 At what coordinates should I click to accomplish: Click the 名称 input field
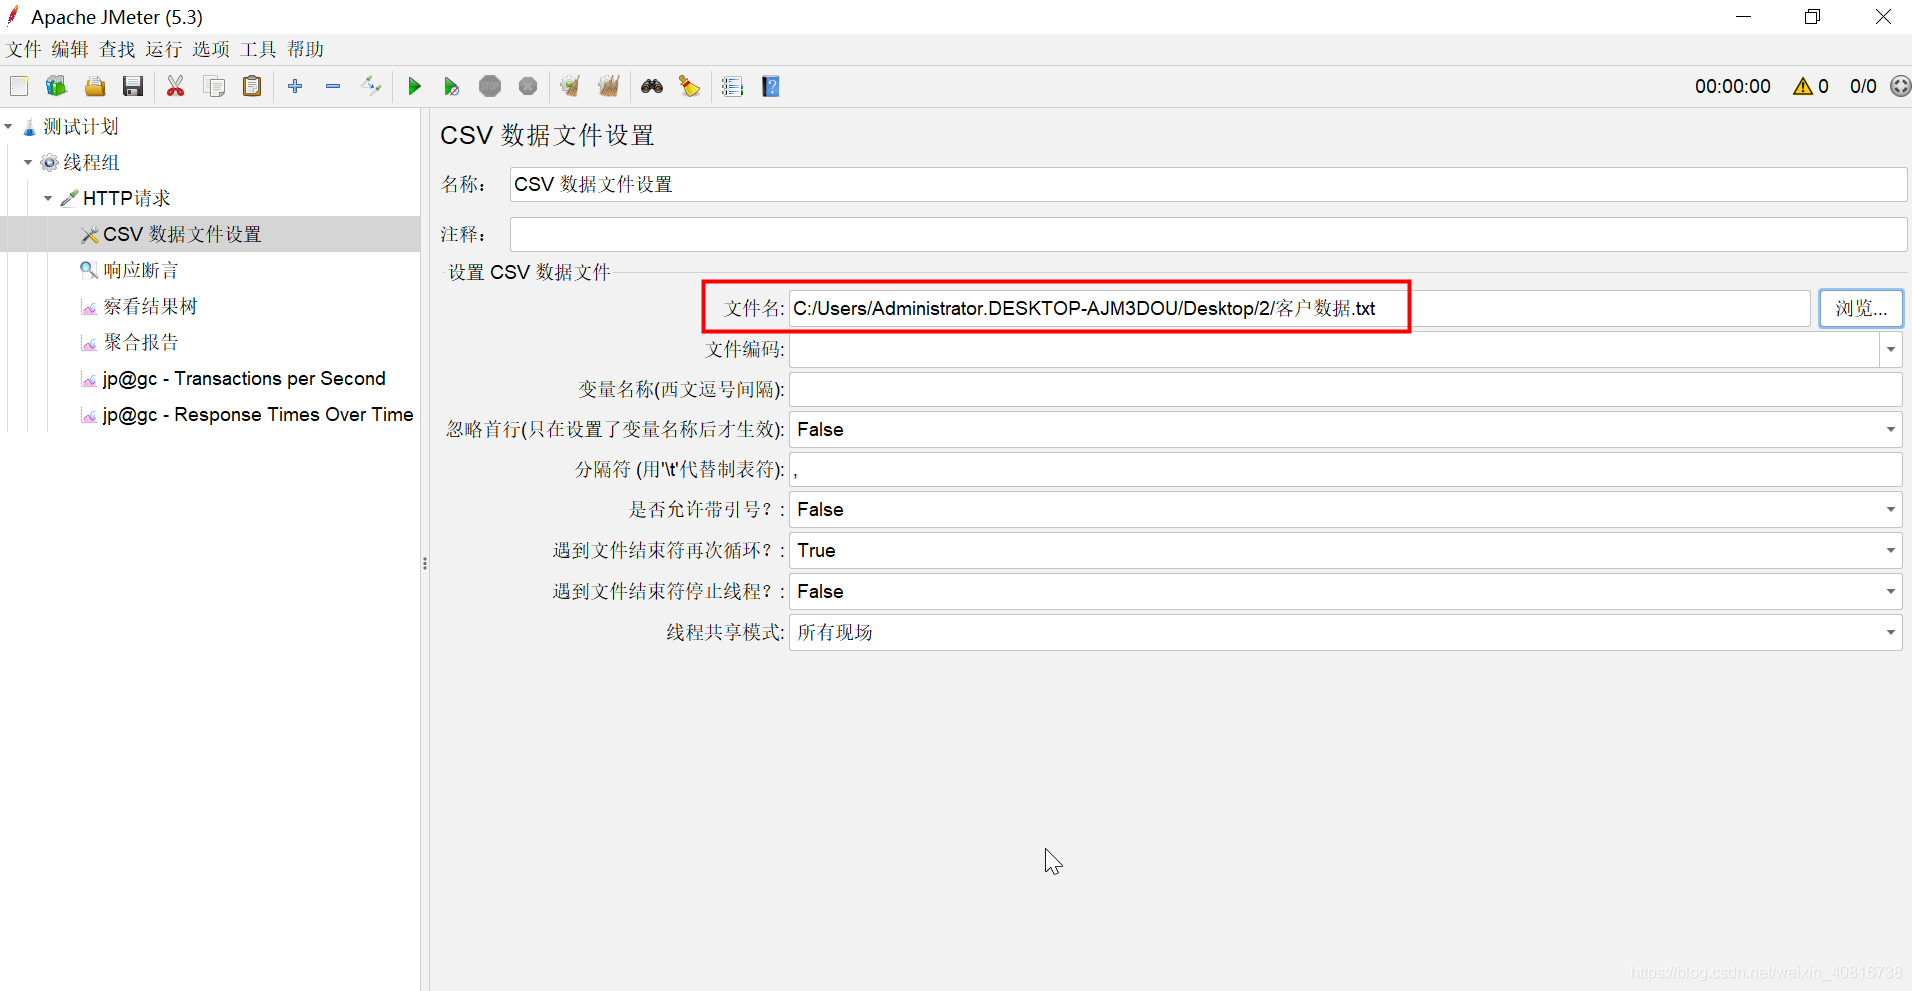[1208, 184]
